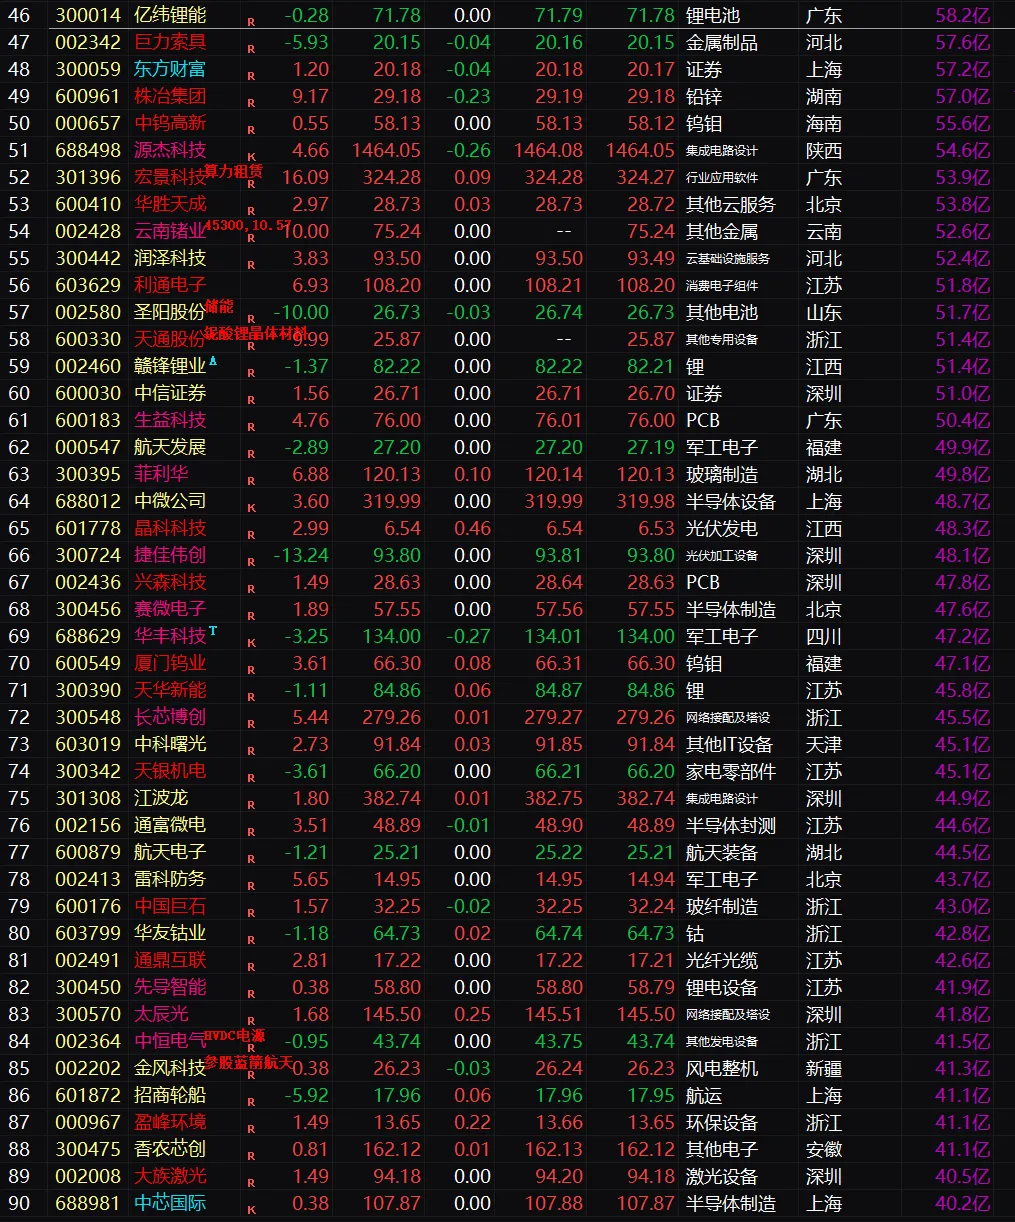Click 行业应用软件 industry cell
The width and height of the screenshot is (1015, 1222).
coord(722,177)
